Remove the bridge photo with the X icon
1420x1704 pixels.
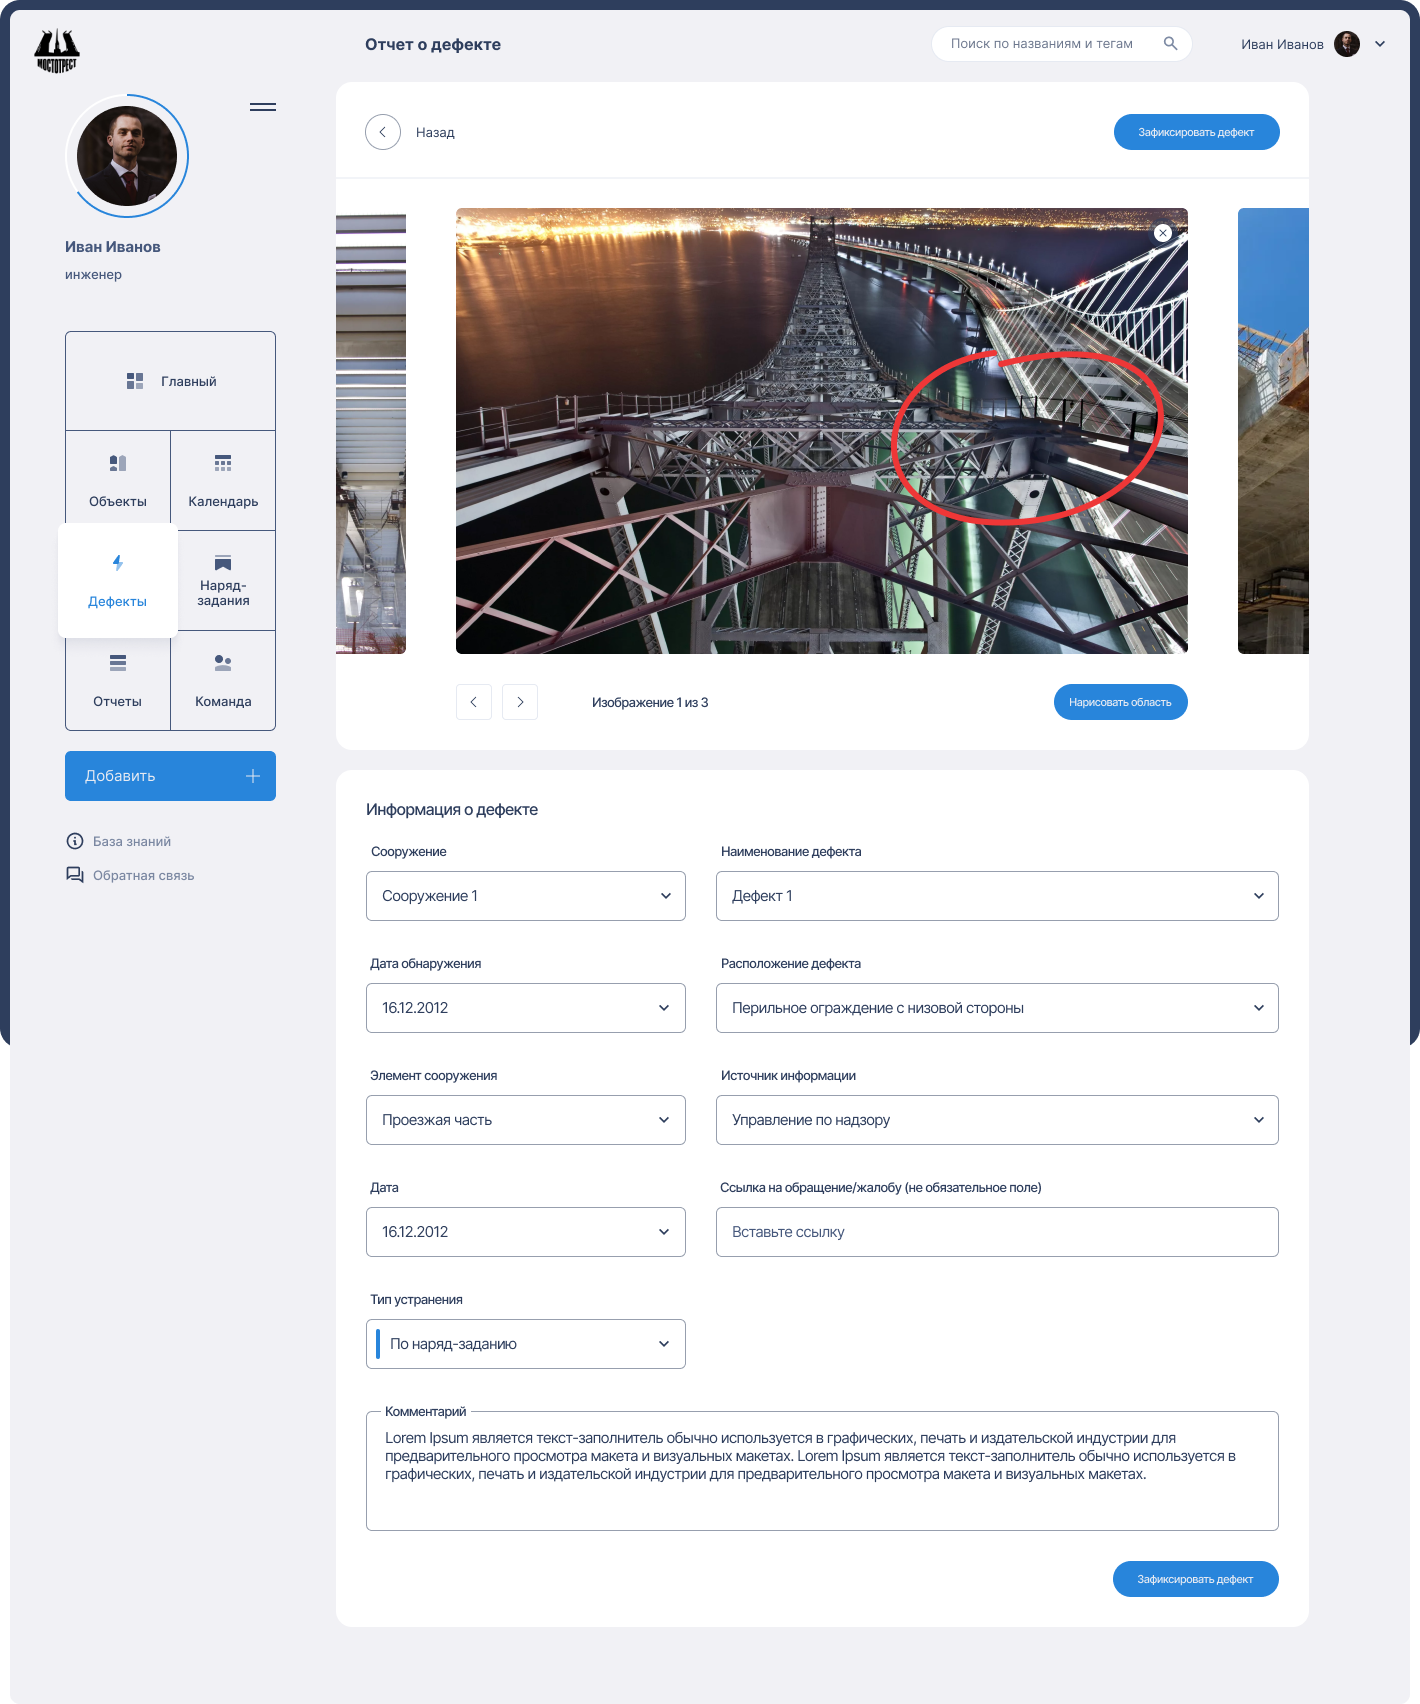coord(1163,233)
